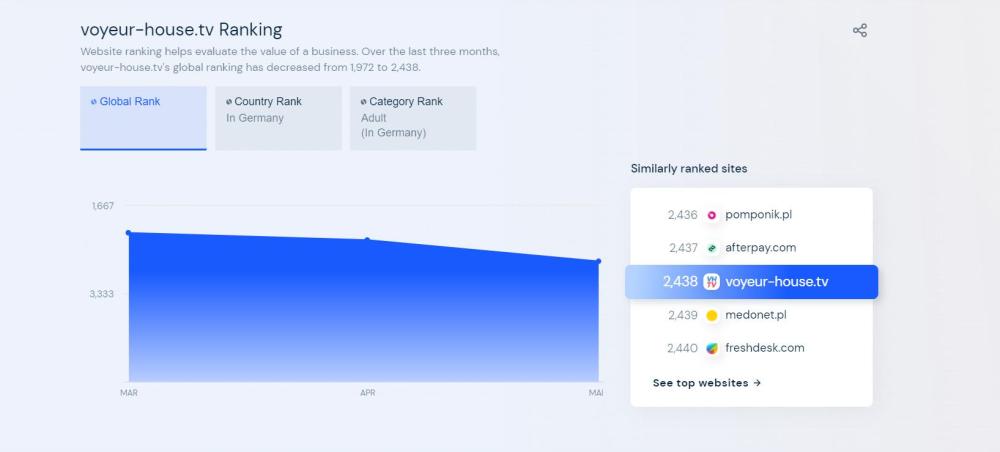Click the share icon
The image size is (1000, 452).
860,30
